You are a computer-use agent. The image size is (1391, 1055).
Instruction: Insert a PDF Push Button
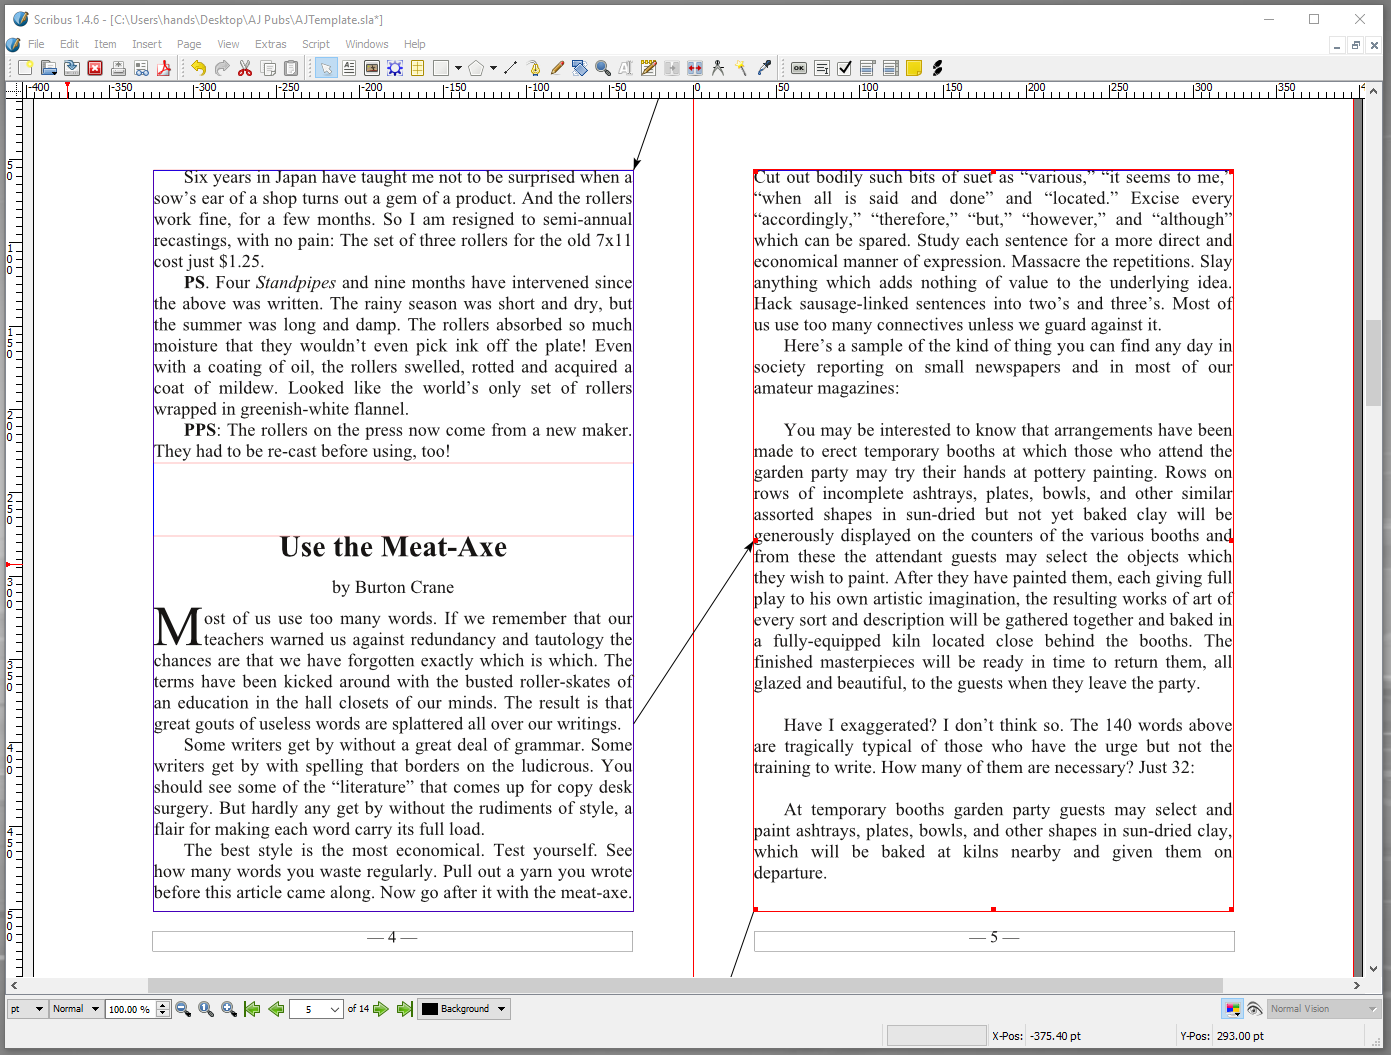pos(799,68)
